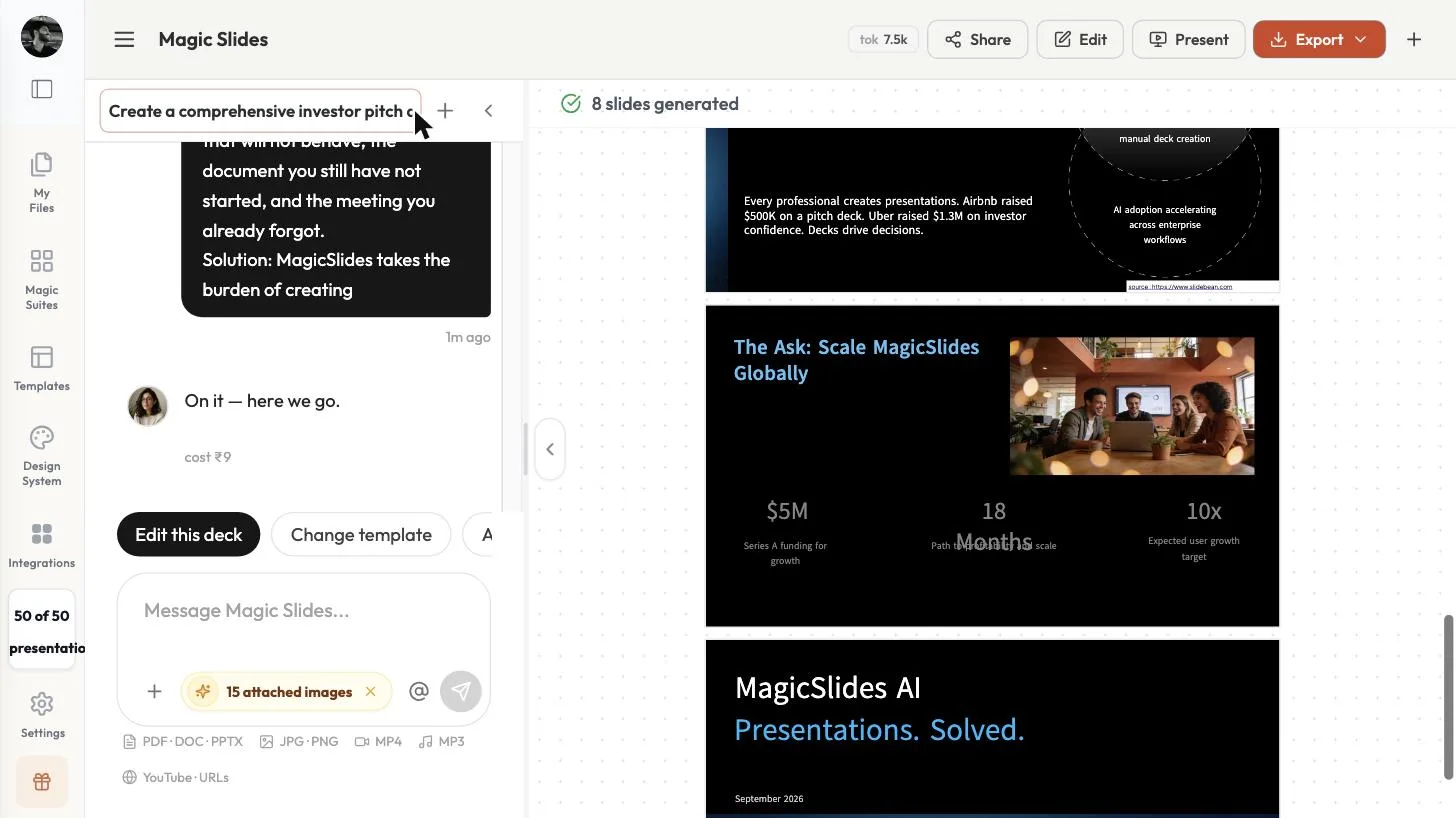Click the gift icon in sidebar
The height and width of the screenshot is (818, 1456).
(41, 782)
